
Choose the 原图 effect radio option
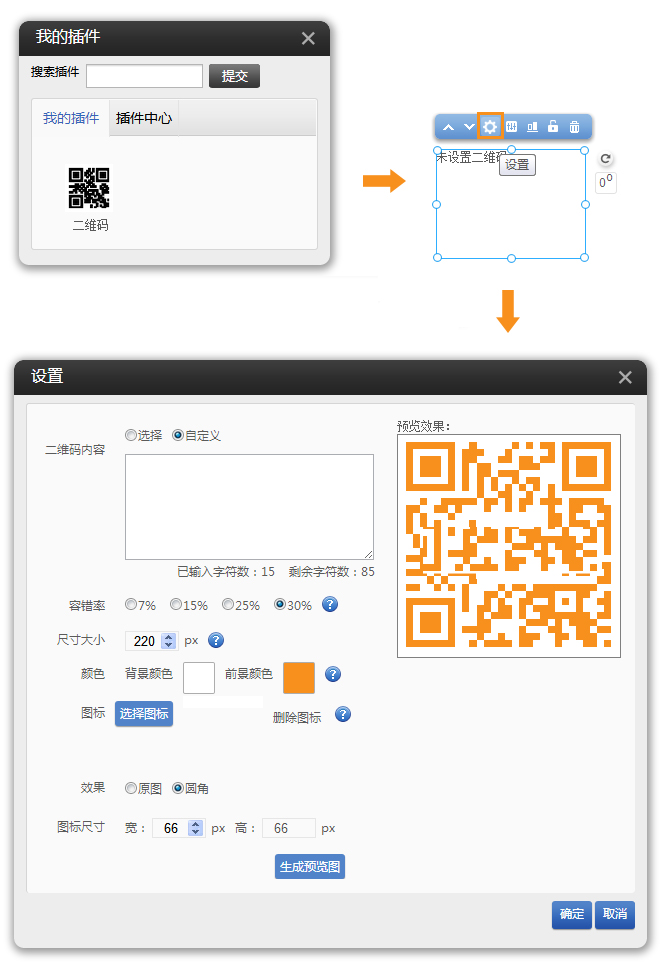pos(131,788)
